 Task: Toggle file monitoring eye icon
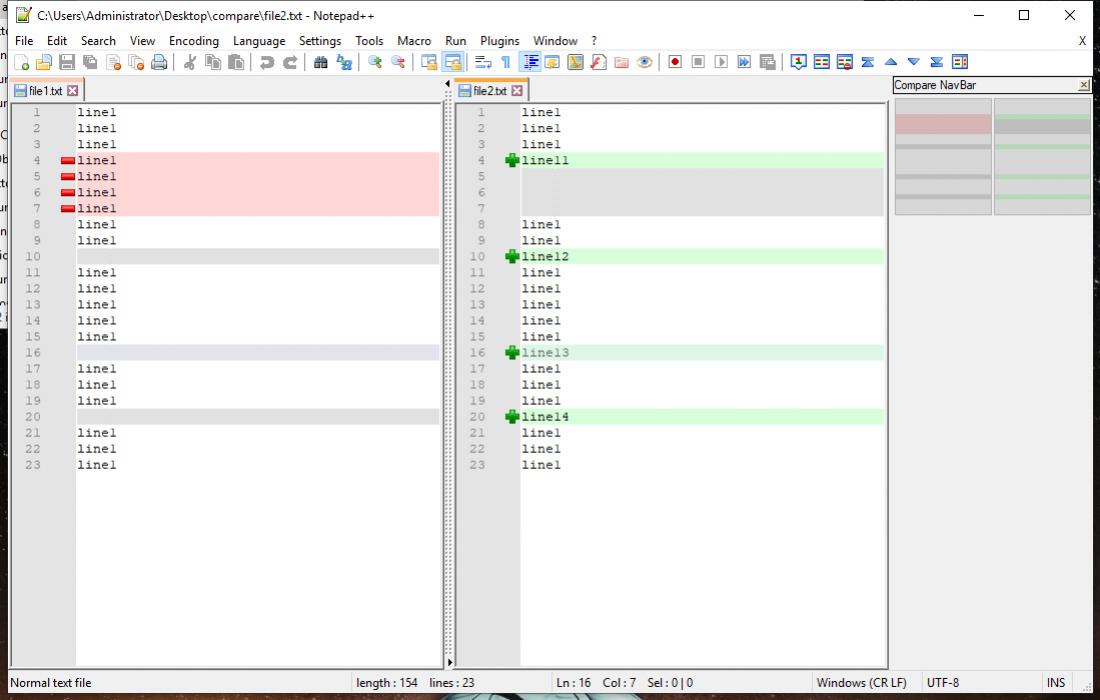click(644, 62)
